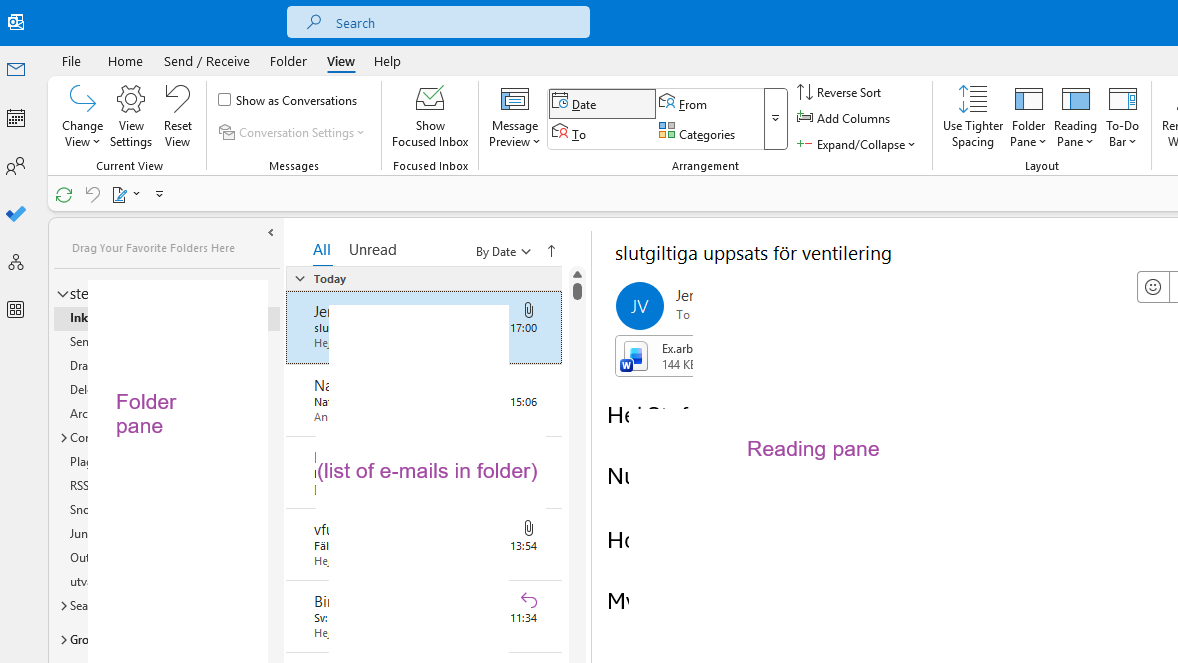Viewport: 1178px width, 663px height.
Task: Click the Undo quick access icon
Action: tap(92, 195)
